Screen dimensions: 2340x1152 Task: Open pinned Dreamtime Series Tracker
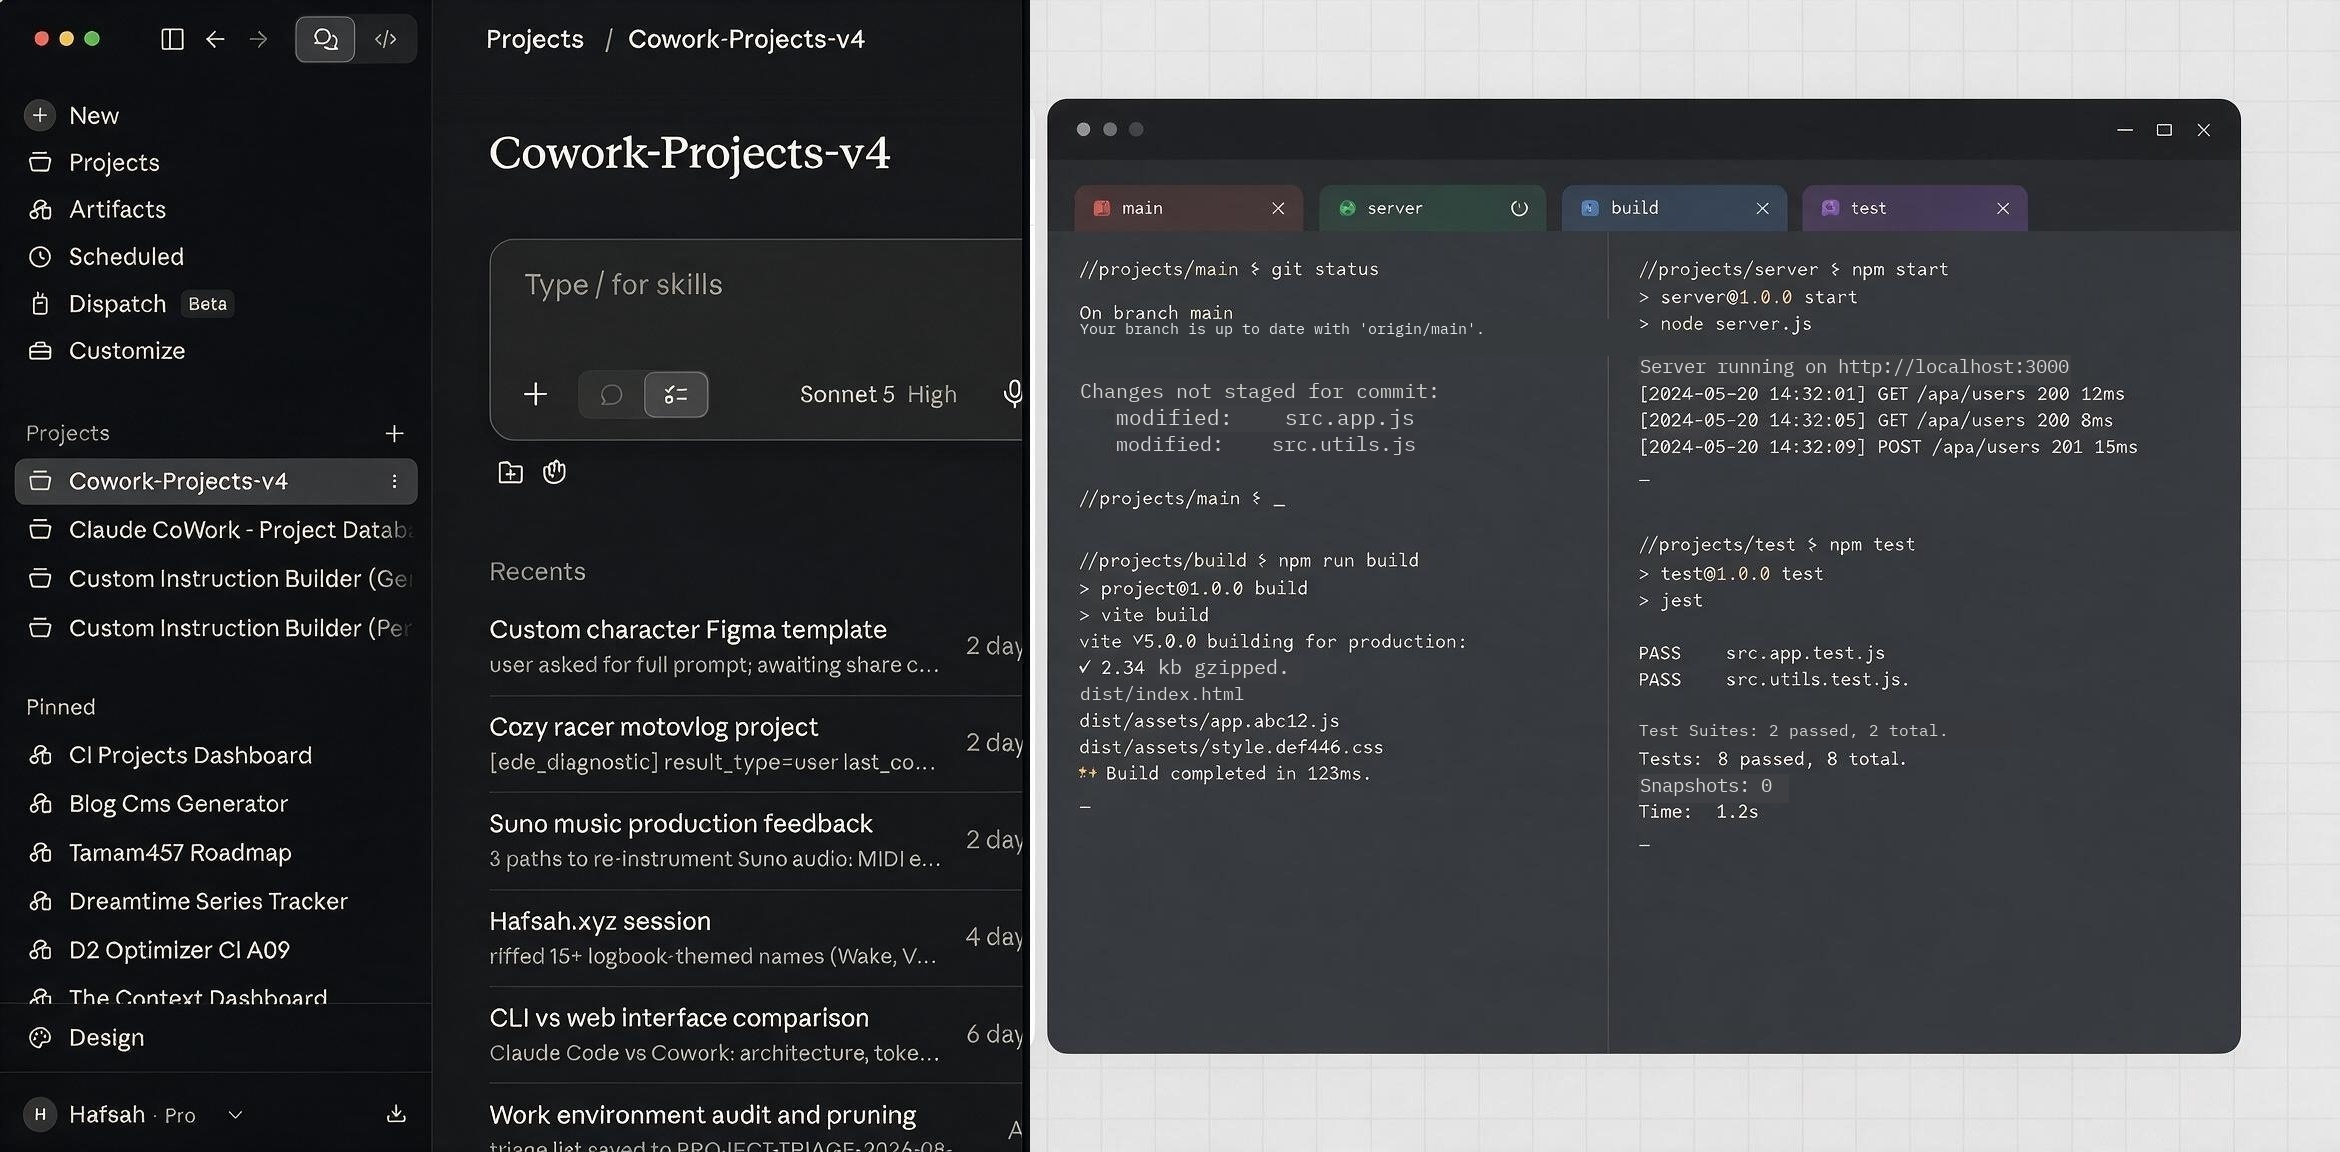(188, 901)
